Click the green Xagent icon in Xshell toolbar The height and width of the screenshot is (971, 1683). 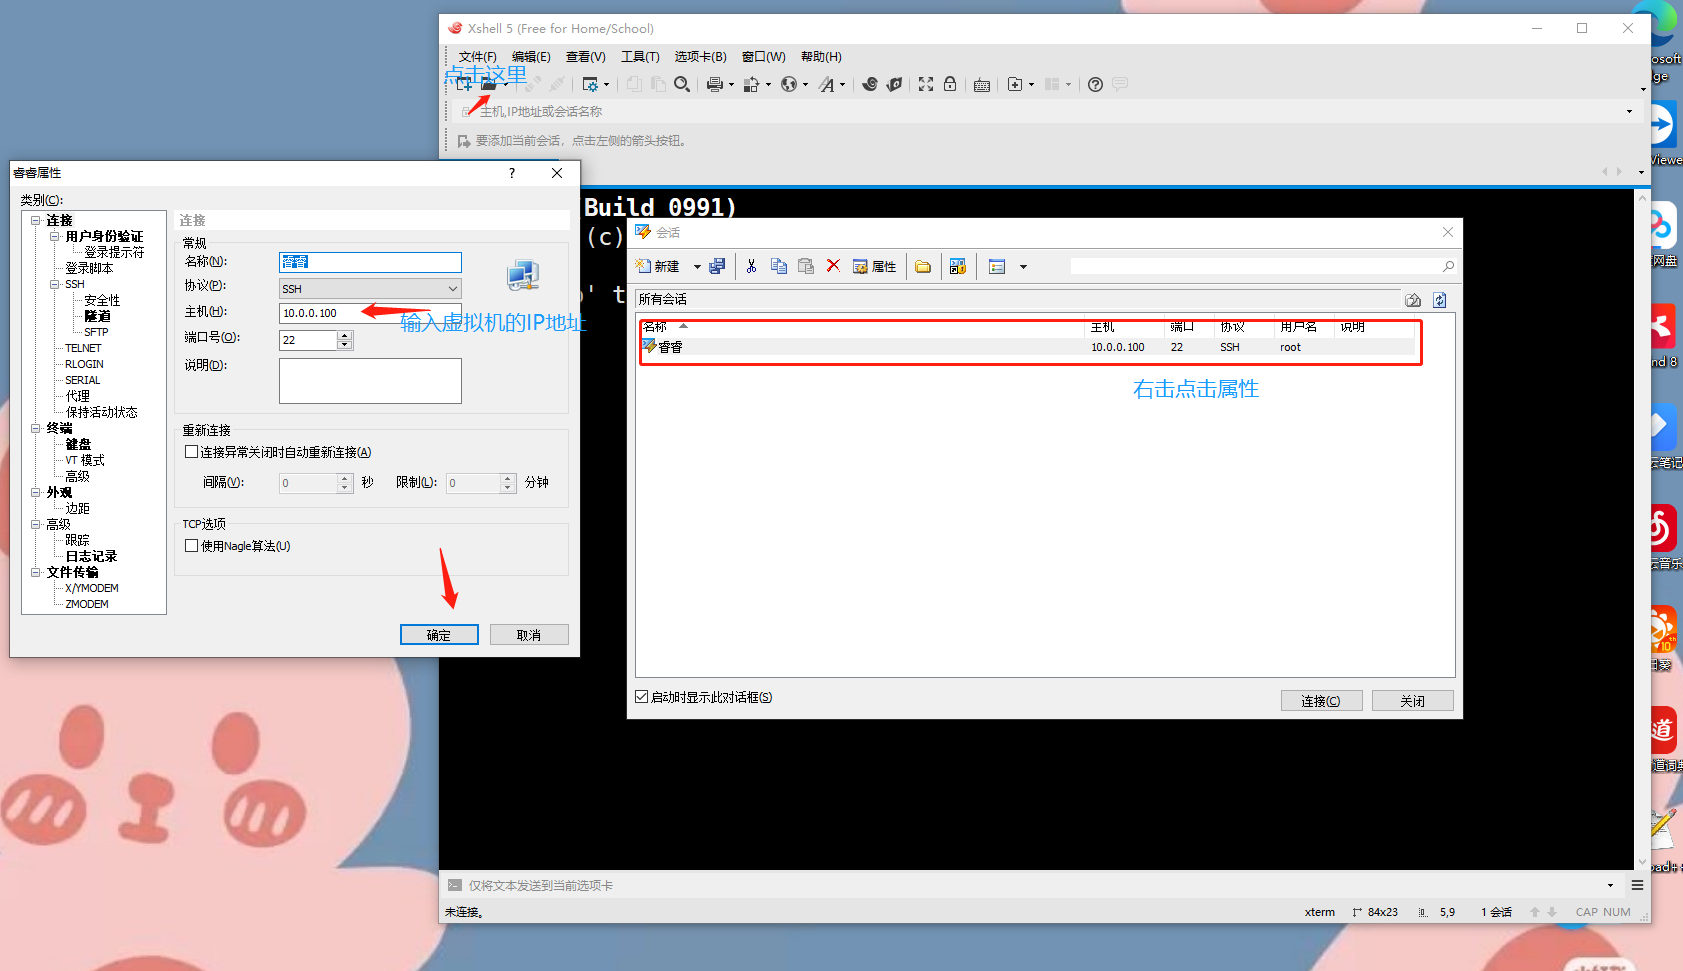[895, 85]
